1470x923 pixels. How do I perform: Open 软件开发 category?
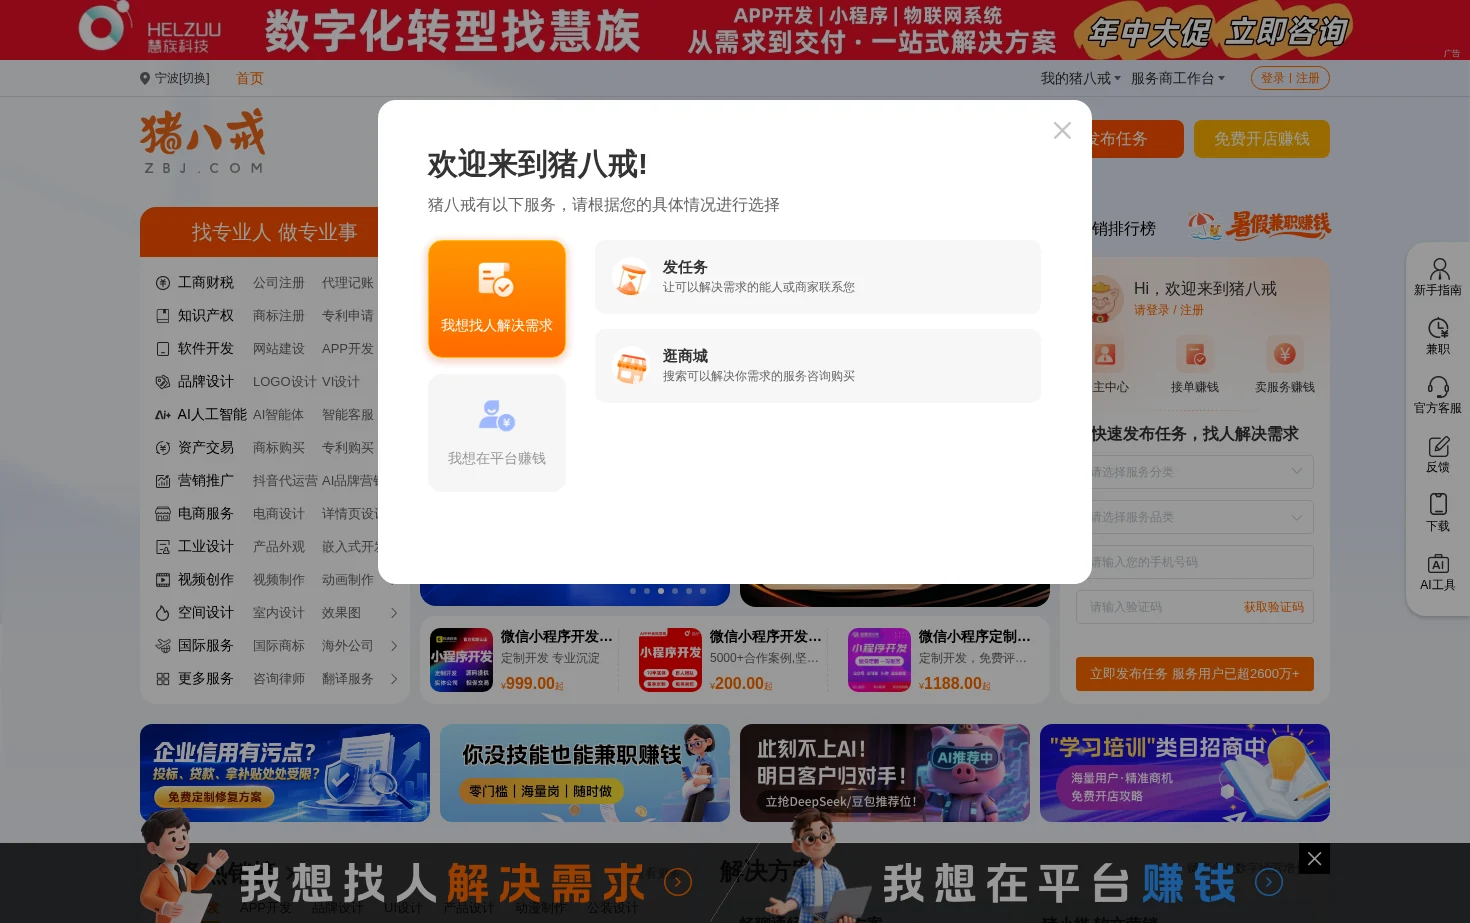click(205, 349)
